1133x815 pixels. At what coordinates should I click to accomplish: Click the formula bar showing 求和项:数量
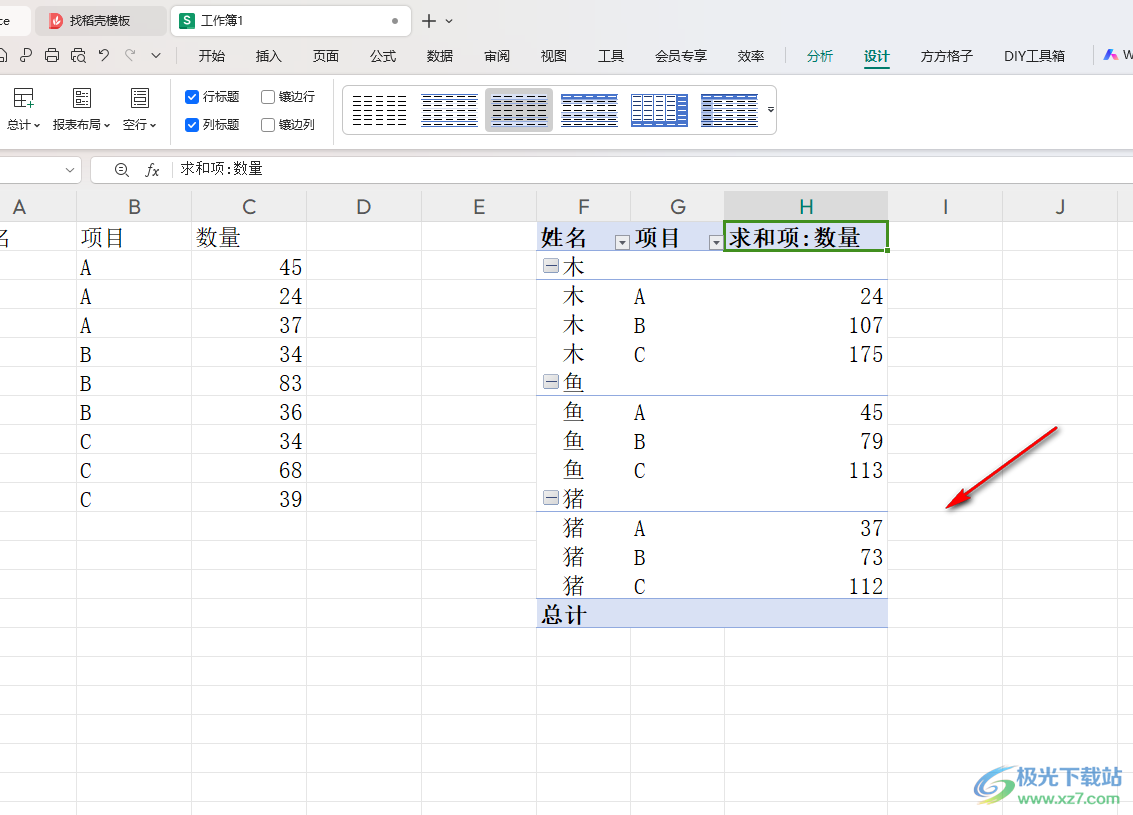click(650, 169)
